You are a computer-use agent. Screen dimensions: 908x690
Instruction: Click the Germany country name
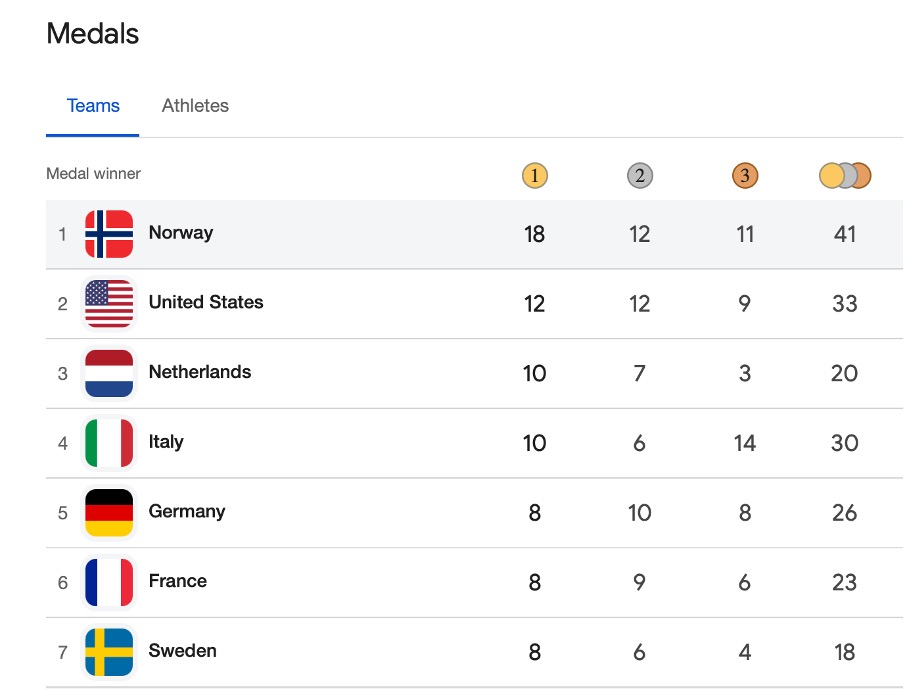tap(187, 511)
